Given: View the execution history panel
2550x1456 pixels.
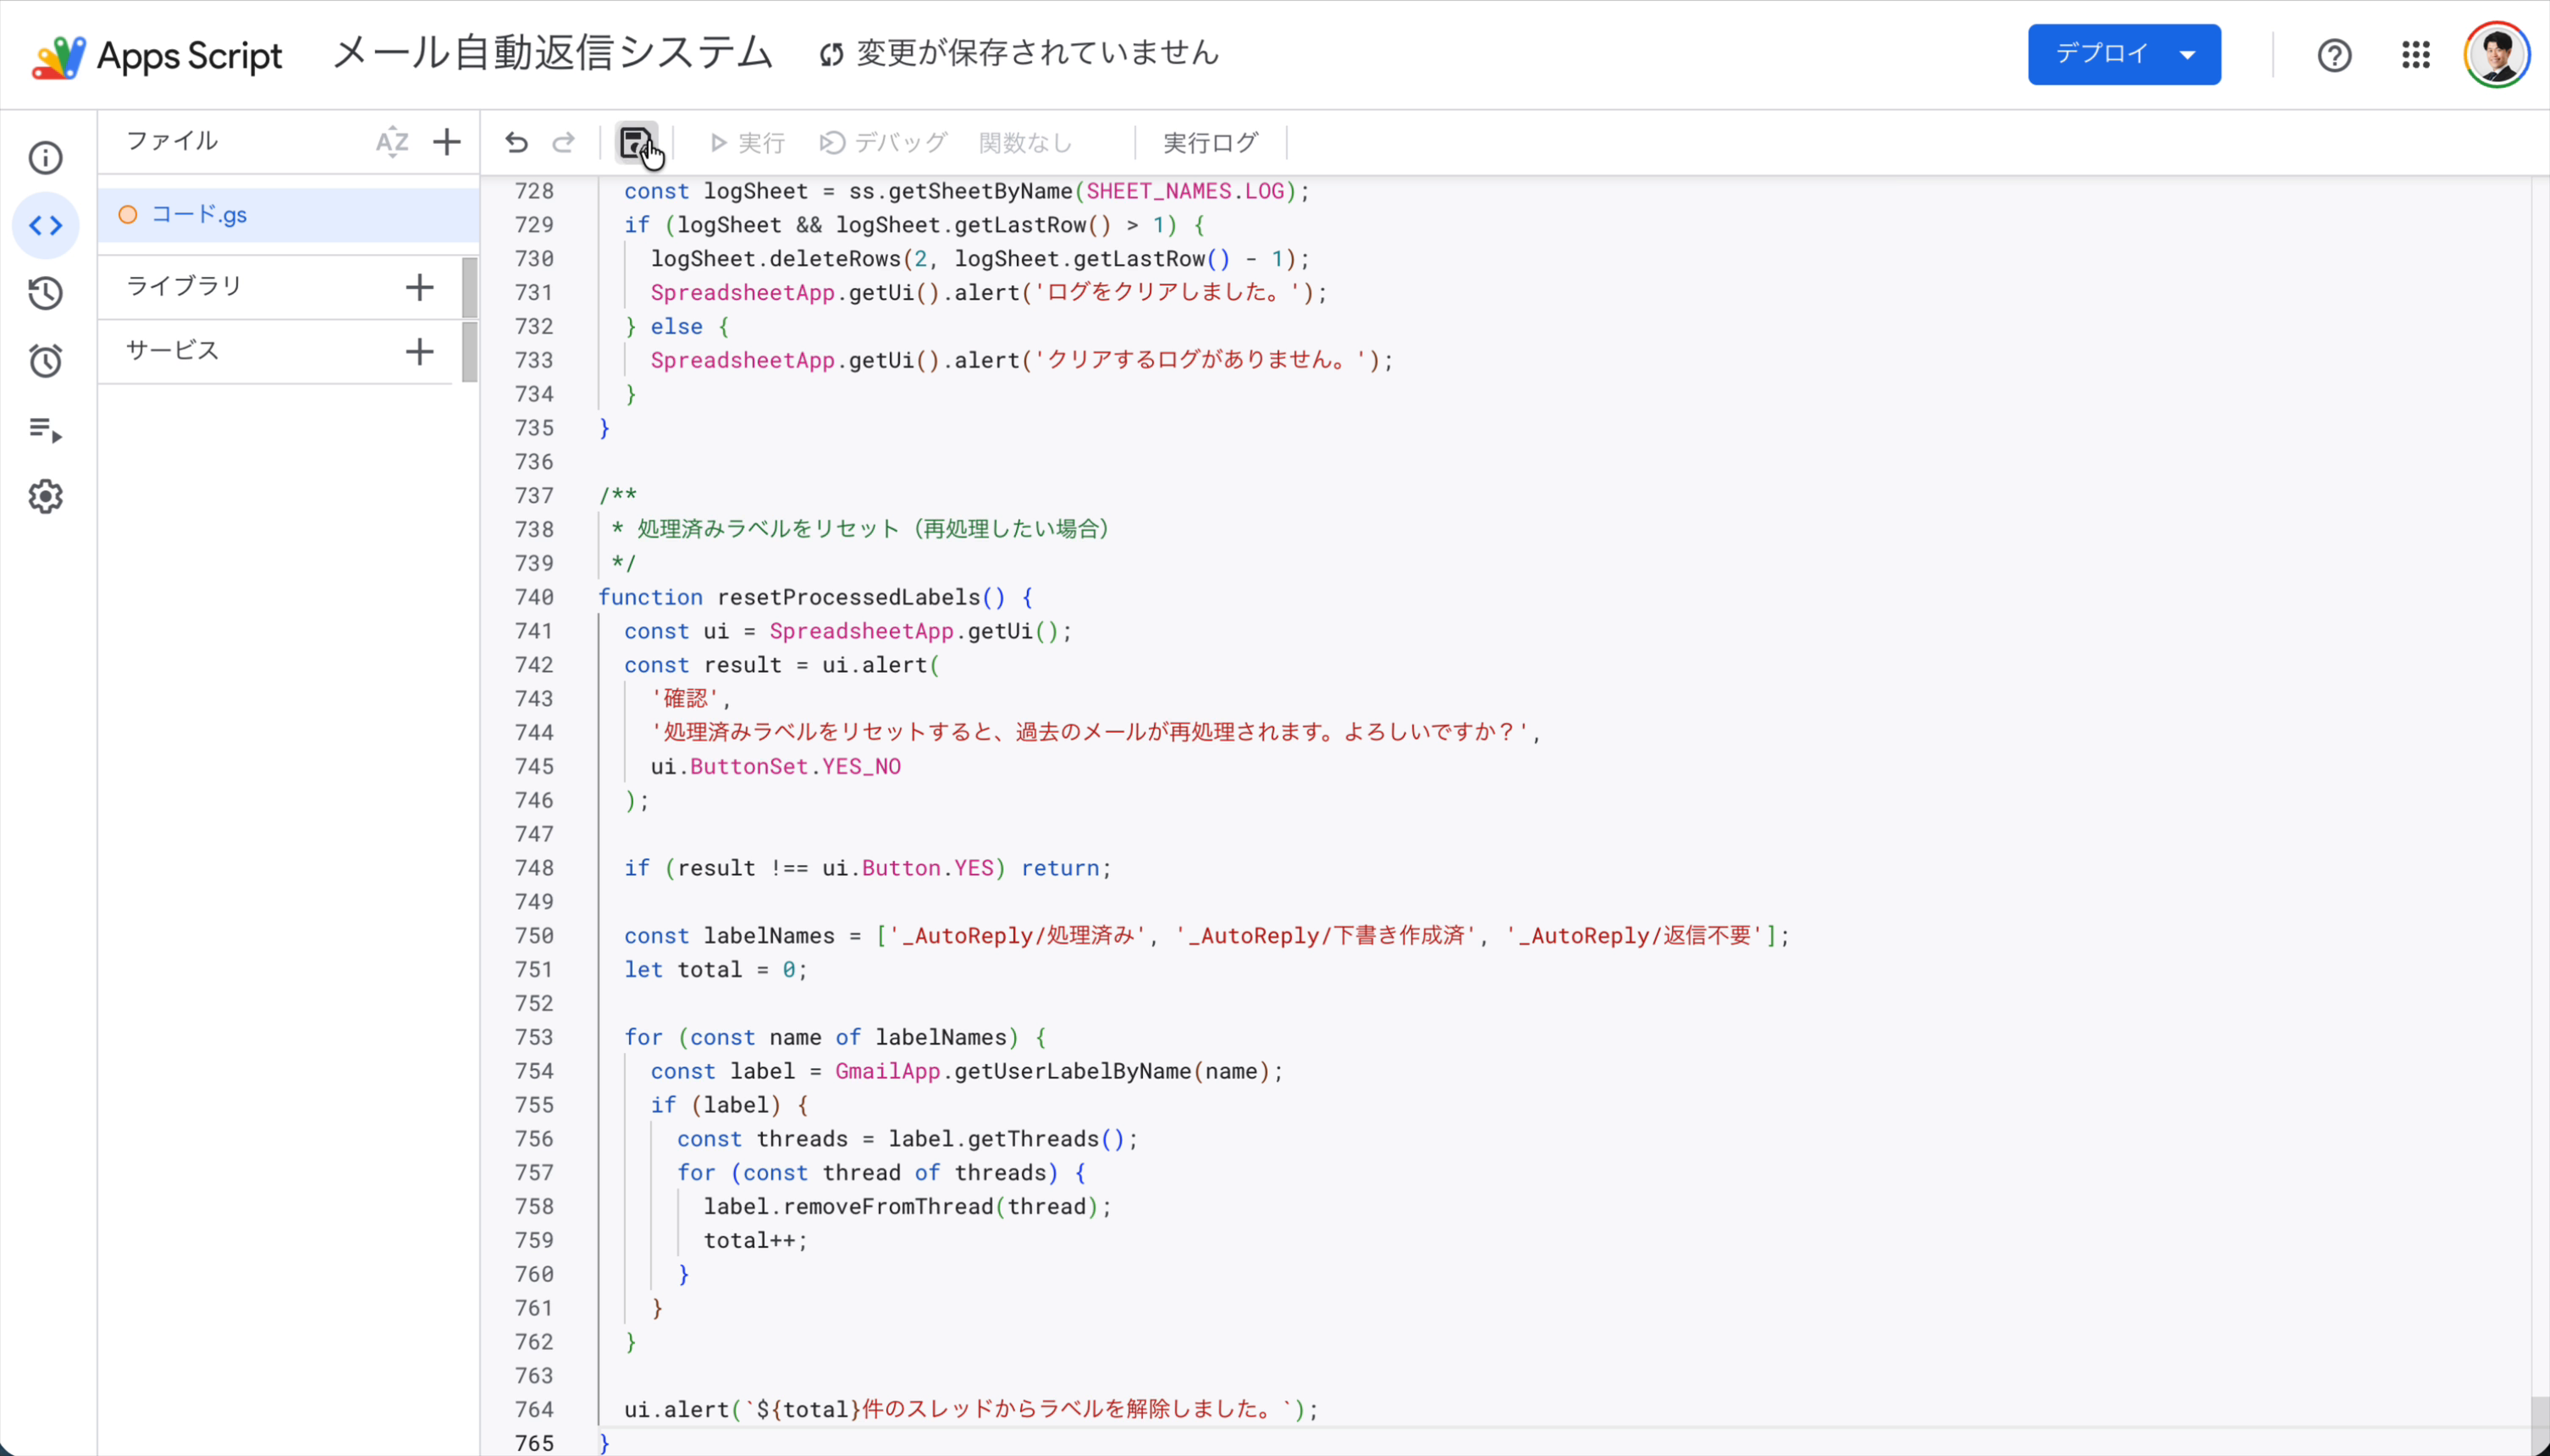Looking at the screenshot, I should tap(45, 293).
